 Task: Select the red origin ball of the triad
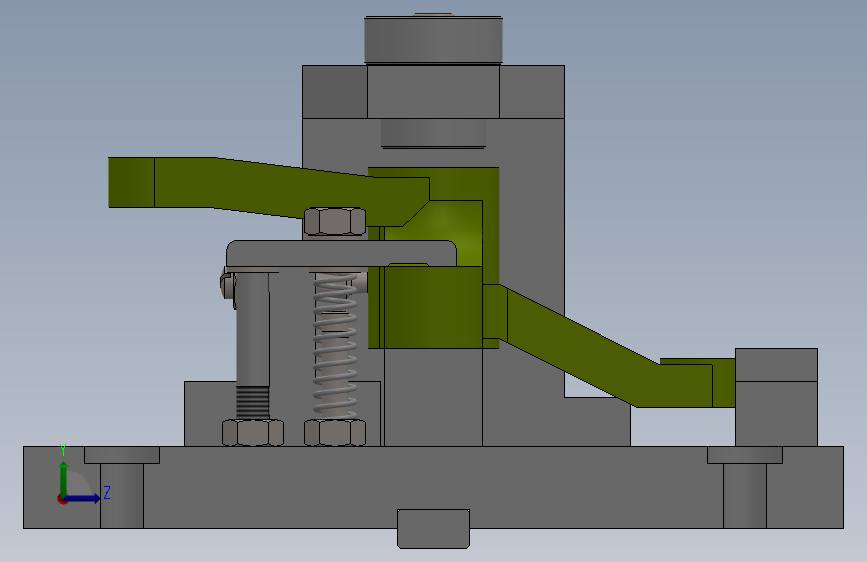click(62, 499)
